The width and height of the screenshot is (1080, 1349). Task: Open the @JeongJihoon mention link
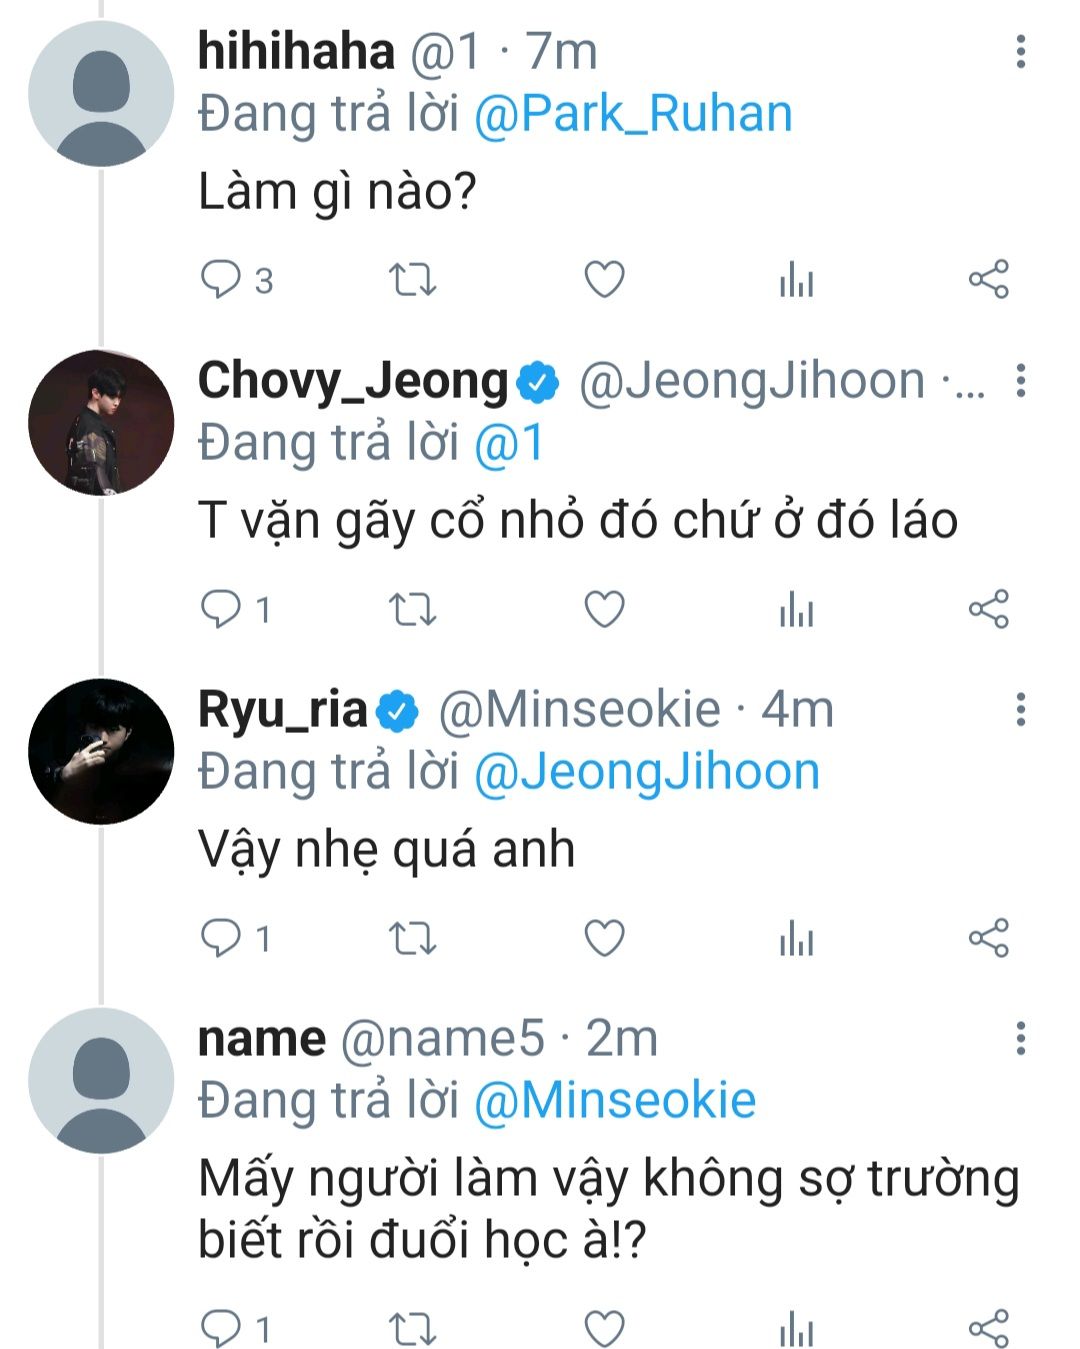[x=646, y=772]
